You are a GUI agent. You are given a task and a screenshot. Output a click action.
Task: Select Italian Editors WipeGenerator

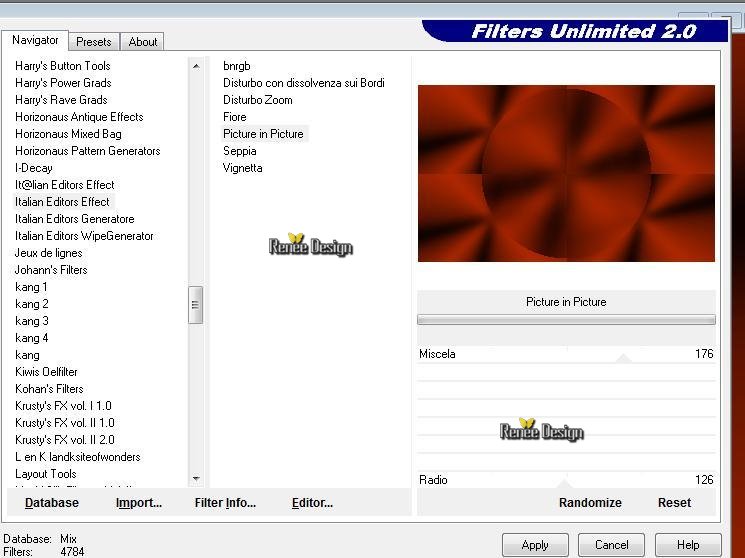(x=84, y=236)
